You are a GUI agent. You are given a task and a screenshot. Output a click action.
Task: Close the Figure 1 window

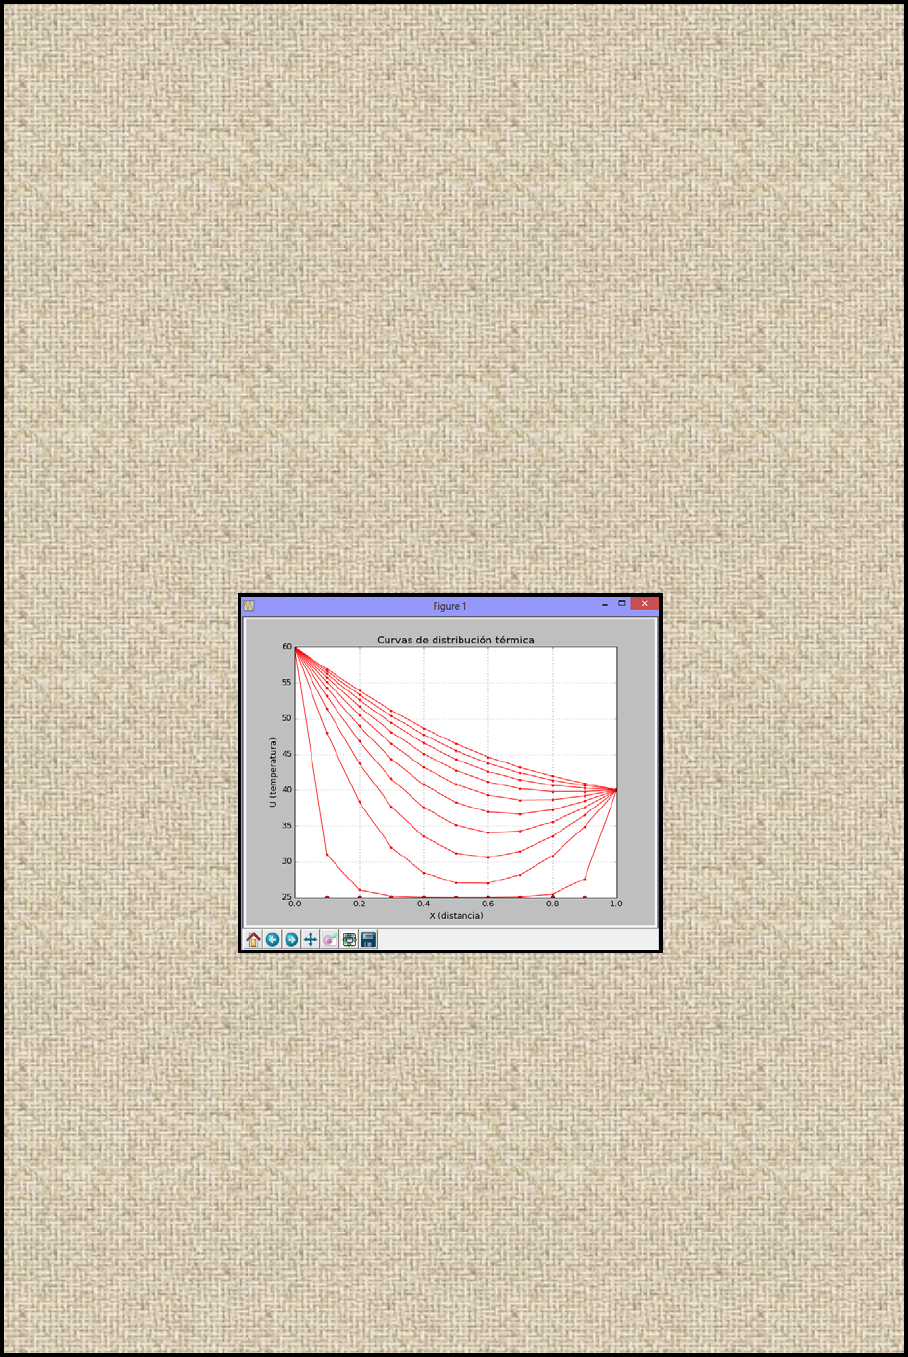coord(645,604)
